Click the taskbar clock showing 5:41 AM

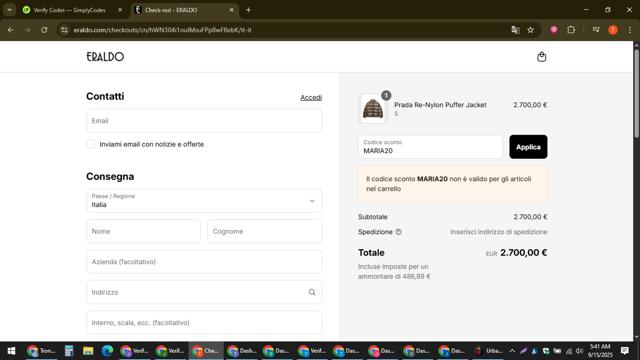coord(600,351)
